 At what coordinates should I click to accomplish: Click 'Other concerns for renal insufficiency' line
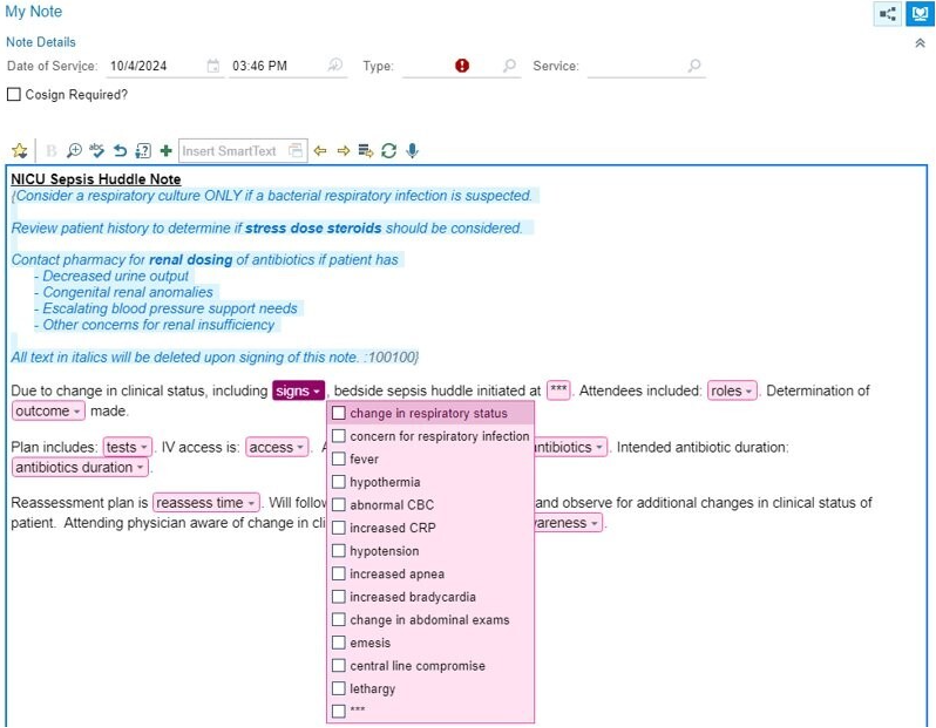[155, 325]
